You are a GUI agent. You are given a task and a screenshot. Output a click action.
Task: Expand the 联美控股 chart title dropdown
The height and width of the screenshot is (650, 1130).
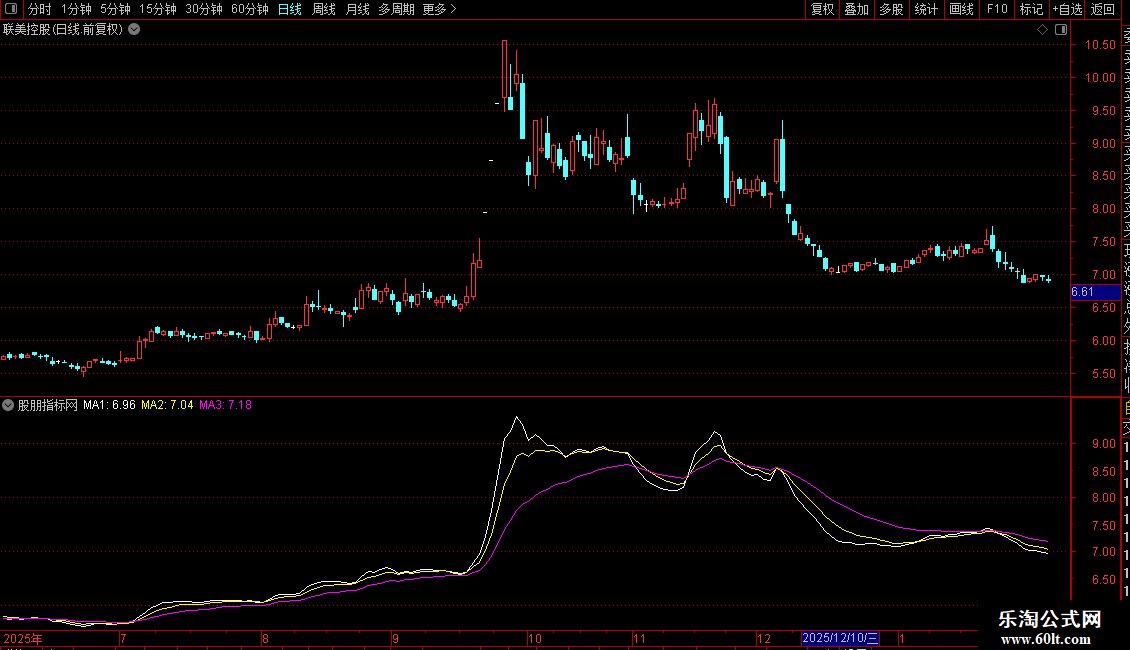point(134,30)
